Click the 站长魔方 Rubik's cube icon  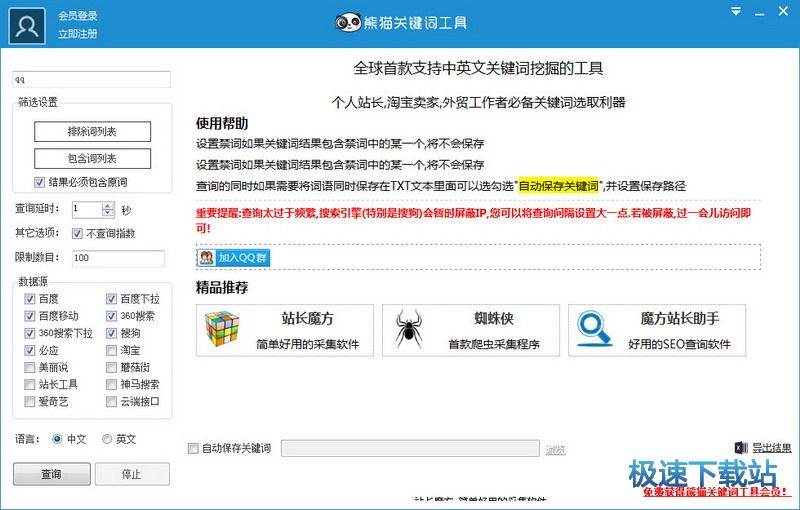[x=223, y=330]
